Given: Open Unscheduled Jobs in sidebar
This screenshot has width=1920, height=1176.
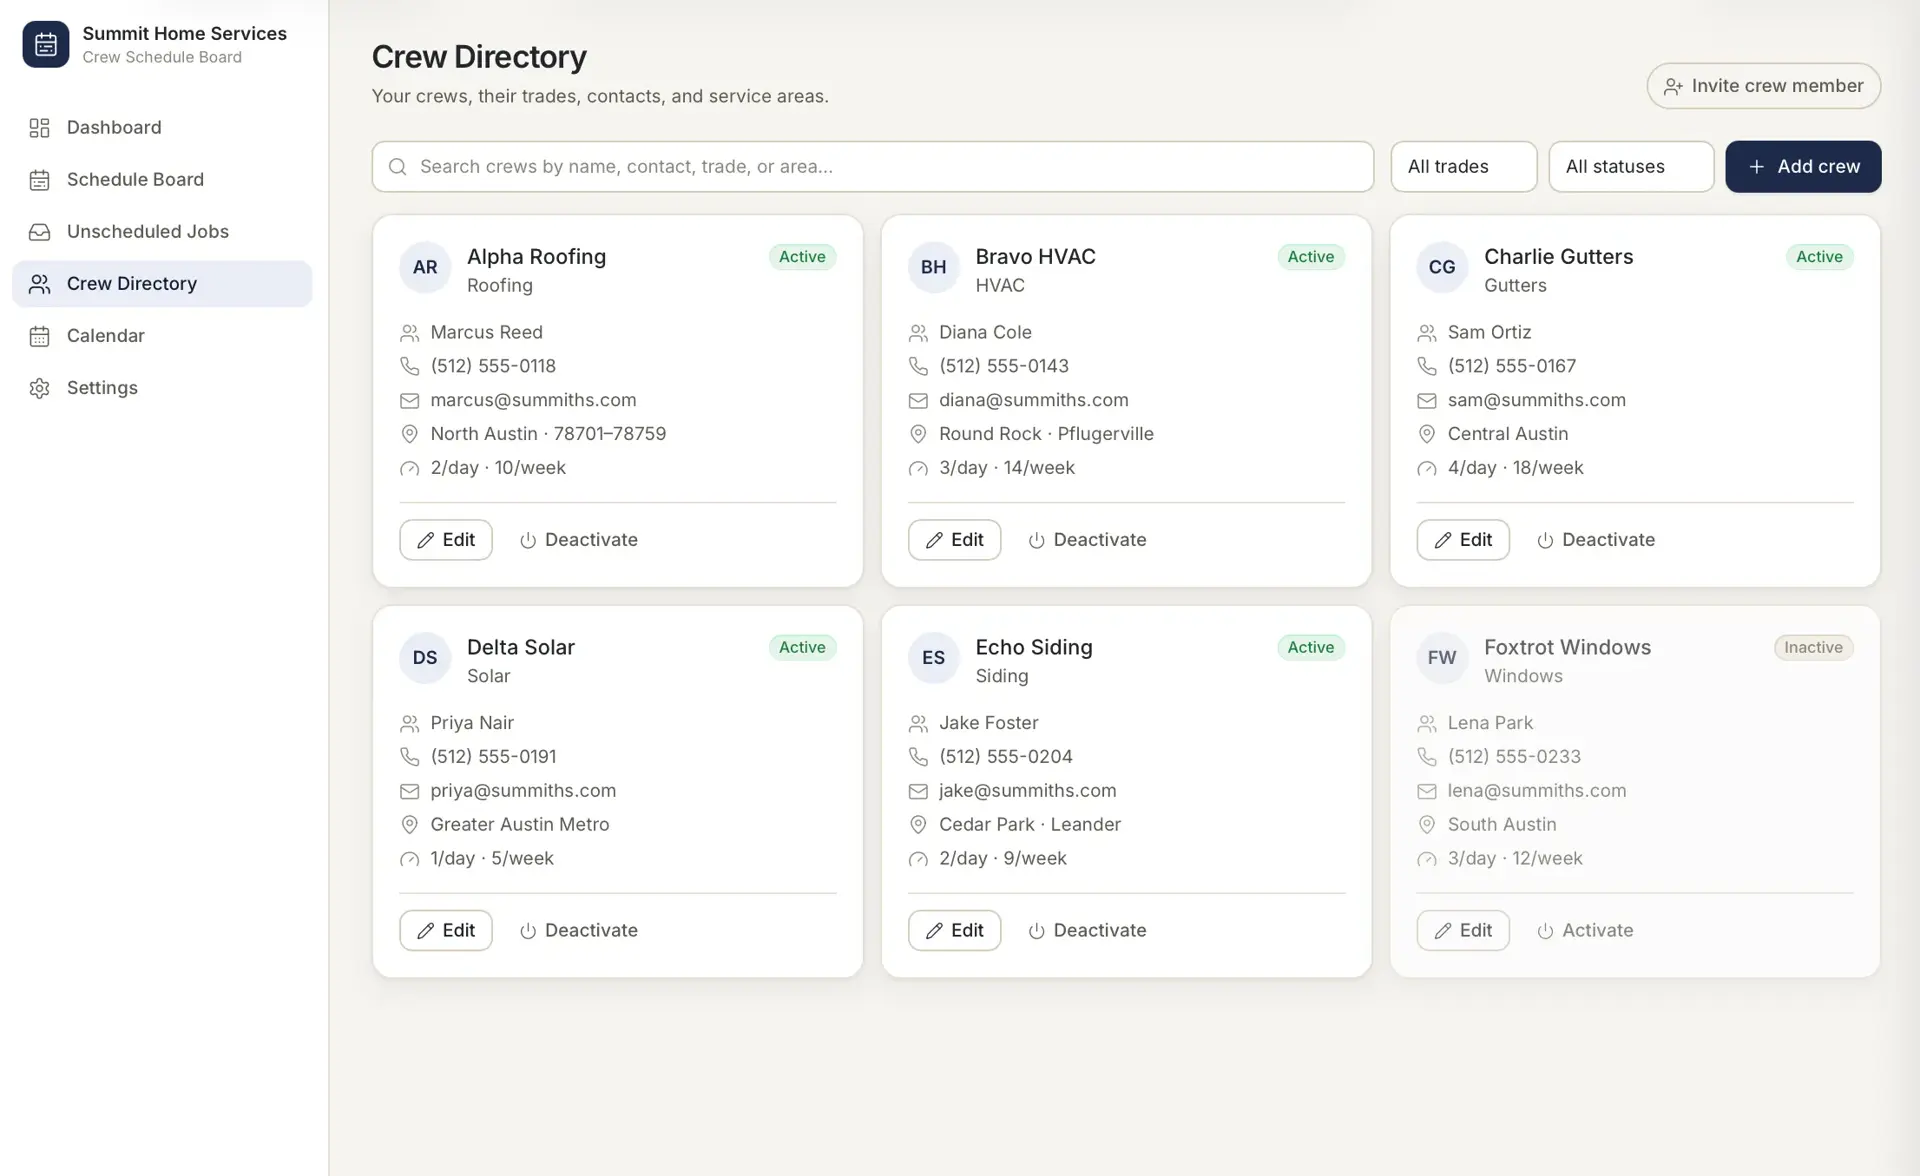Looking at the screenshot, I should pos(162,231).
